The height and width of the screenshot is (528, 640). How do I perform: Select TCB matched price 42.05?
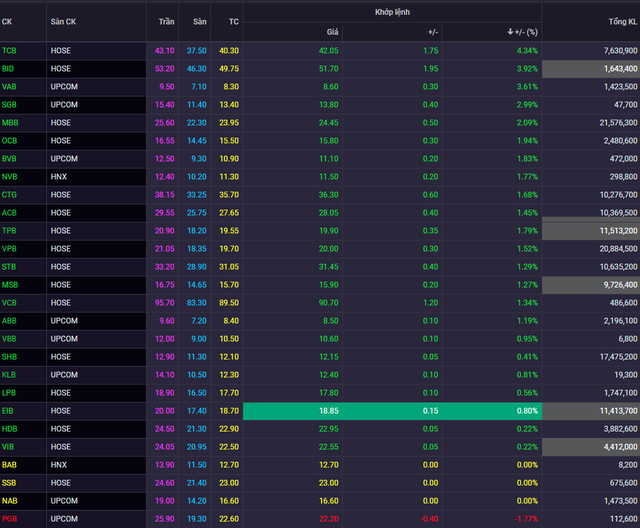point(329,51)
